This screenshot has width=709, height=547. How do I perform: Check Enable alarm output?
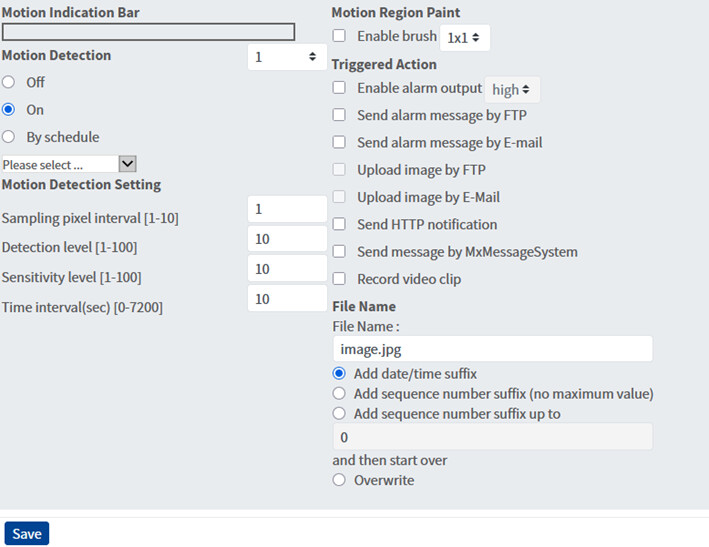(x=339, y=88)
